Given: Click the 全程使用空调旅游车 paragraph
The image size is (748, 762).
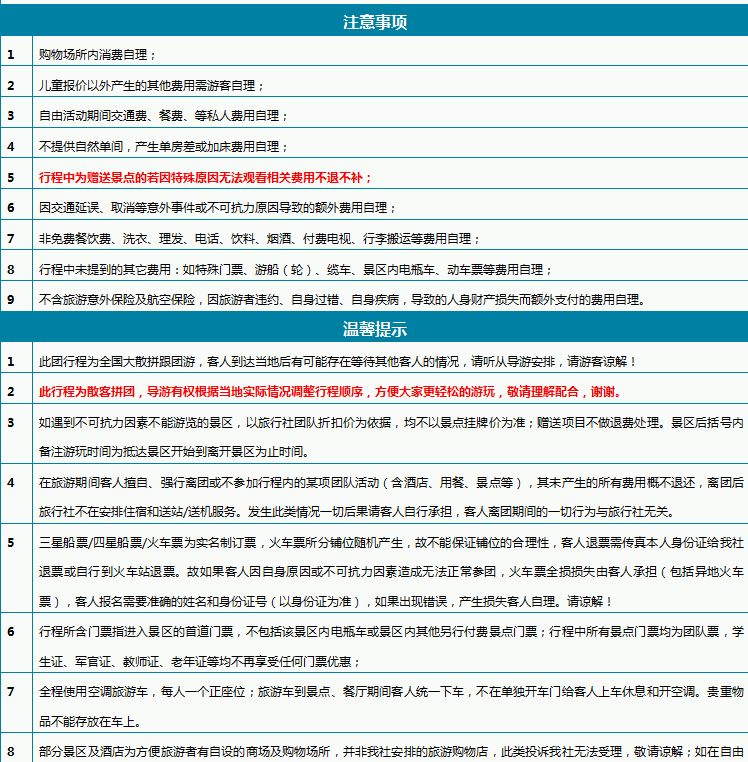Looking at the screenshot, I should click(x=390, y=705).
